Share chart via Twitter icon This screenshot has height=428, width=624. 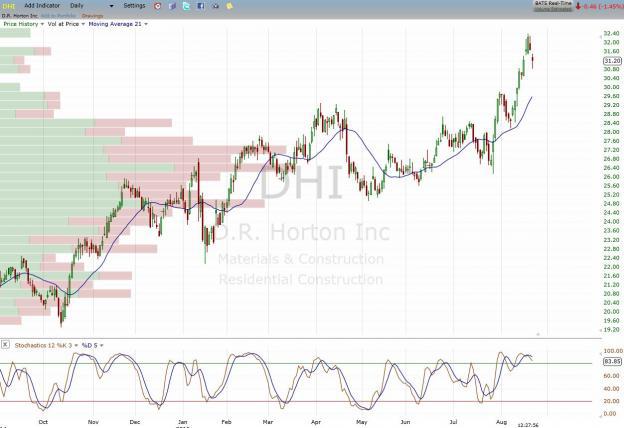click(186, 6)
